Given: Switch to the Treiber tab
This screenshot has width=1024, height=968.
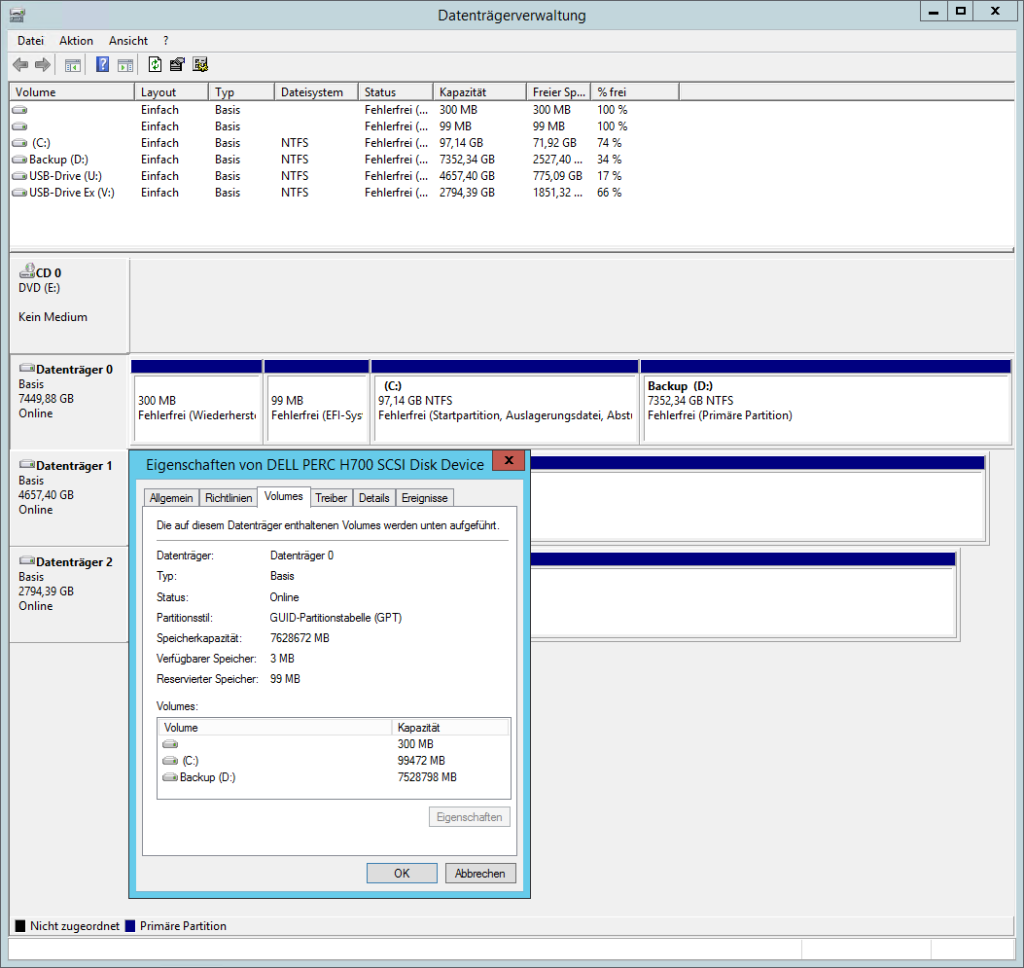Looking at the screenshot, I should 331,497.
